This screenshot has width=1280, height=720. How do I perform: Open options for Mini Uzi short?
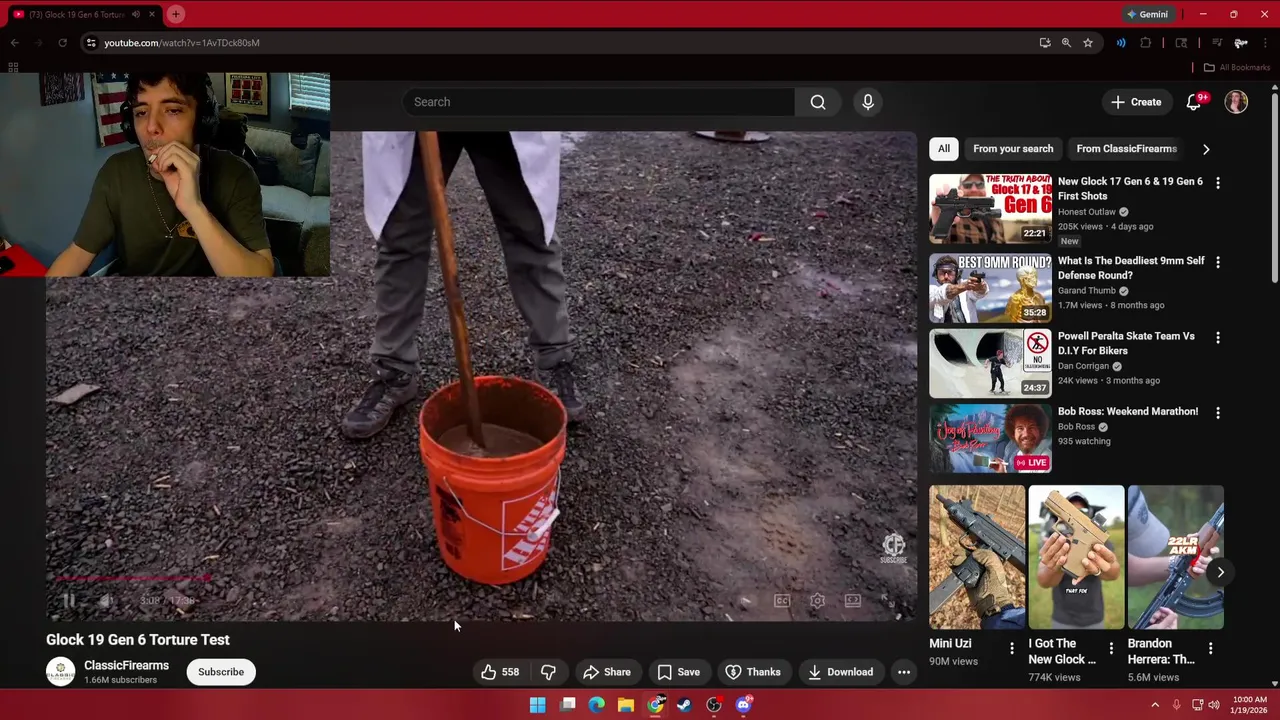point(1011,649)
